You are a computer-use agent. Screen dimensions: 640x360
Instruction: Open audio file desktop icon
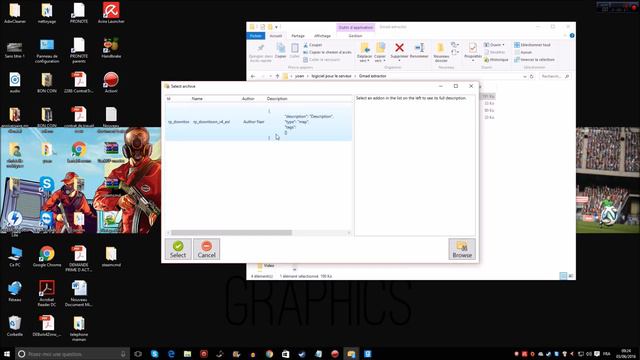[x=15, y=82]
